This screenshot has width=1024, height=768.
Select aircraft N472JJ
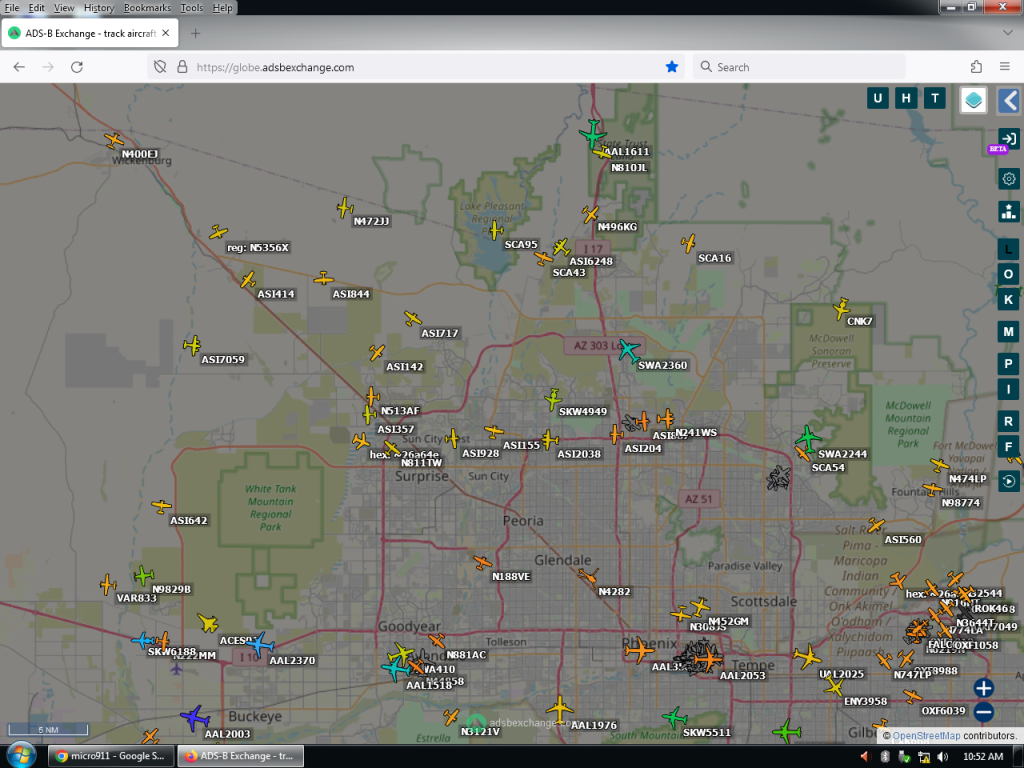(345, 208)
